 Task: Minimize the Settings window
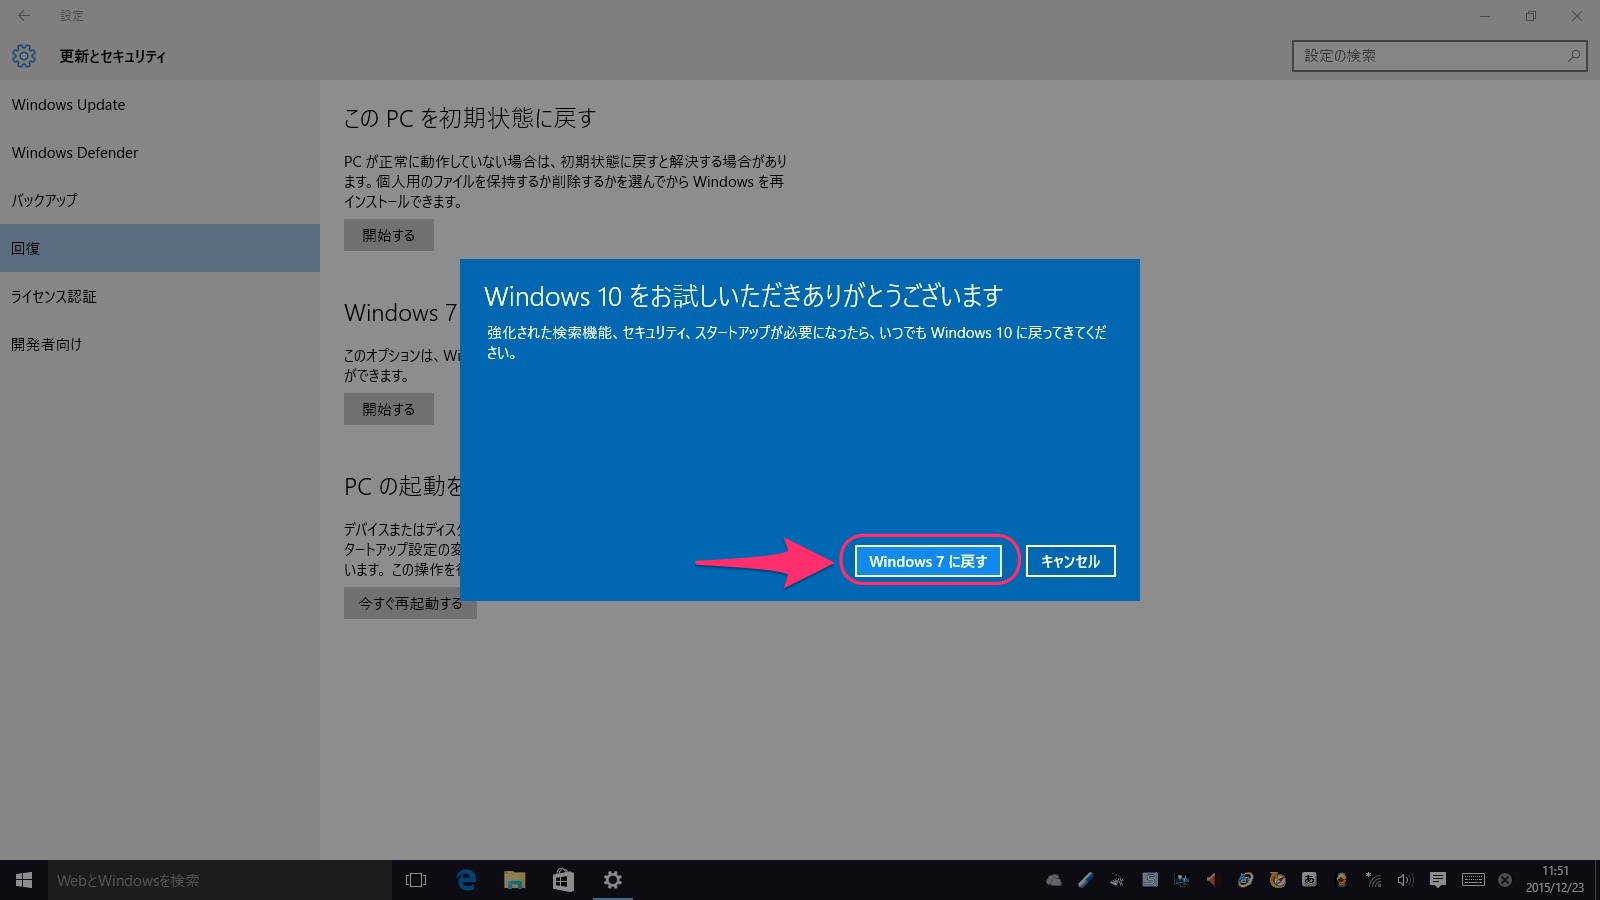coord(1485,16)
